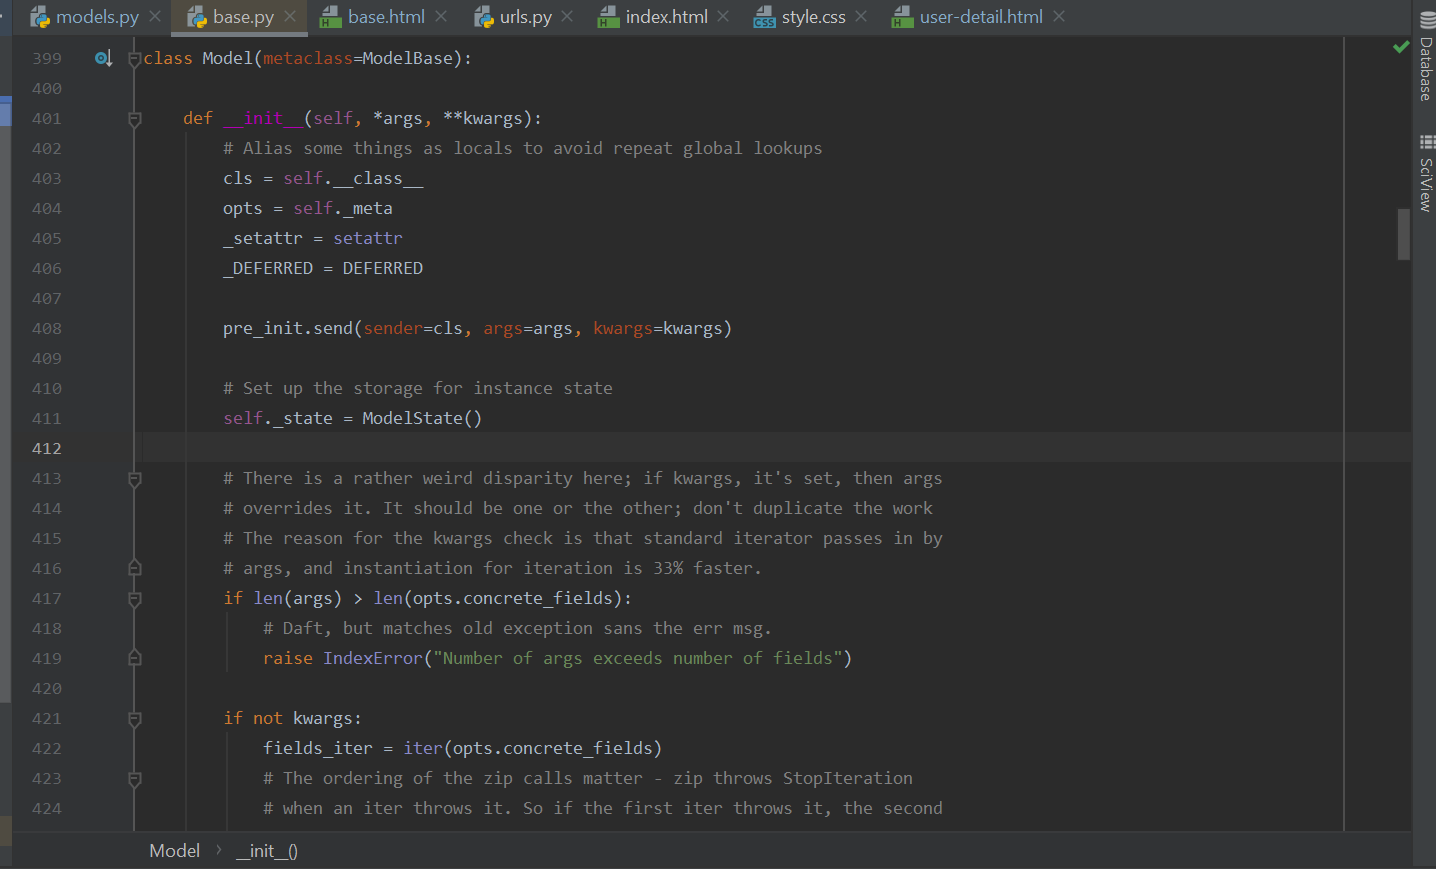Image resolution: width=1436 pixels, height=869 pixels.
Task: Close the base.html tab
Action: tap(441, 17)
